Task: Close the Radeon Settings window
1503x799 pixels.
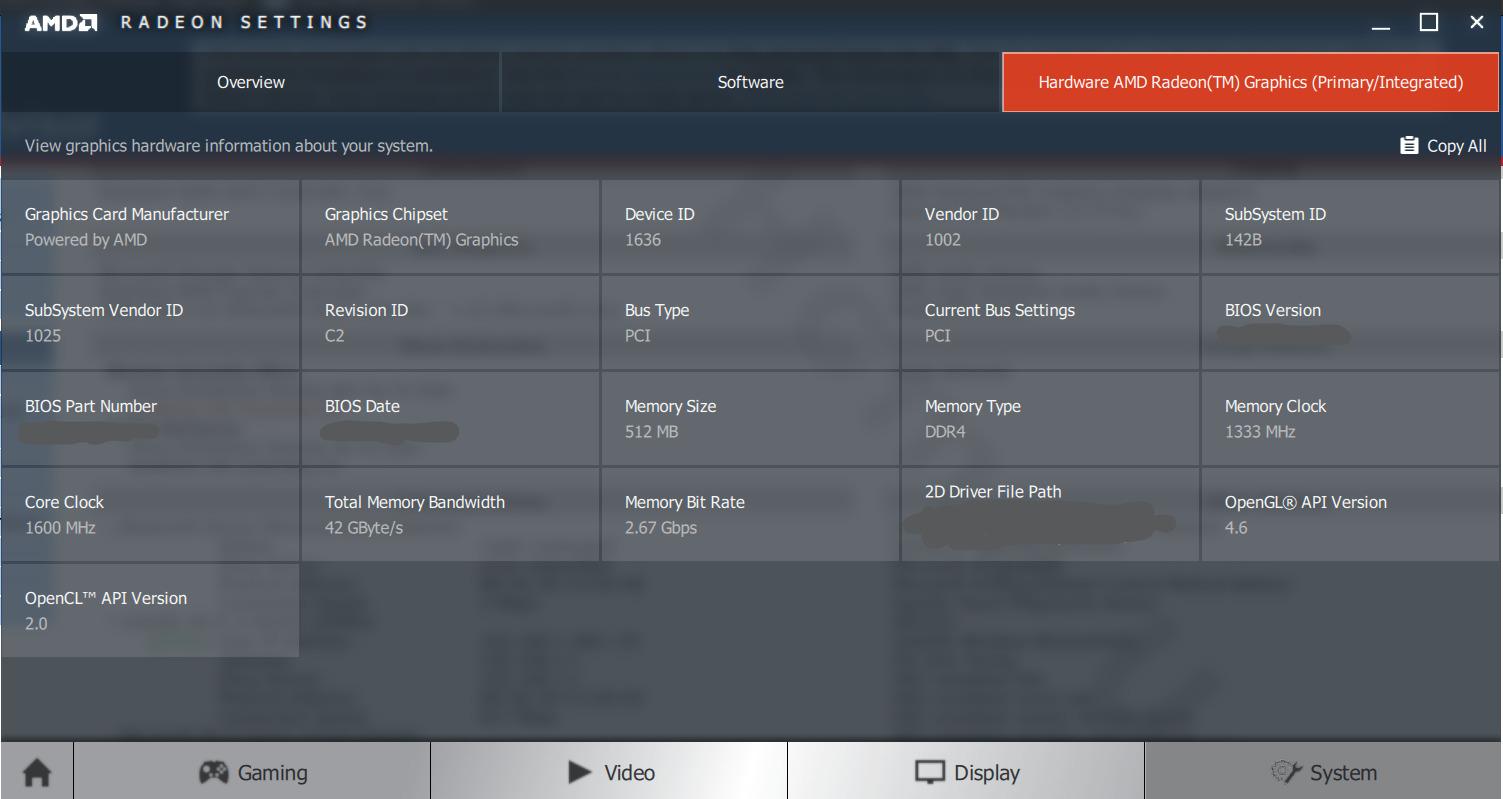Action: (x=1477, y=22)
